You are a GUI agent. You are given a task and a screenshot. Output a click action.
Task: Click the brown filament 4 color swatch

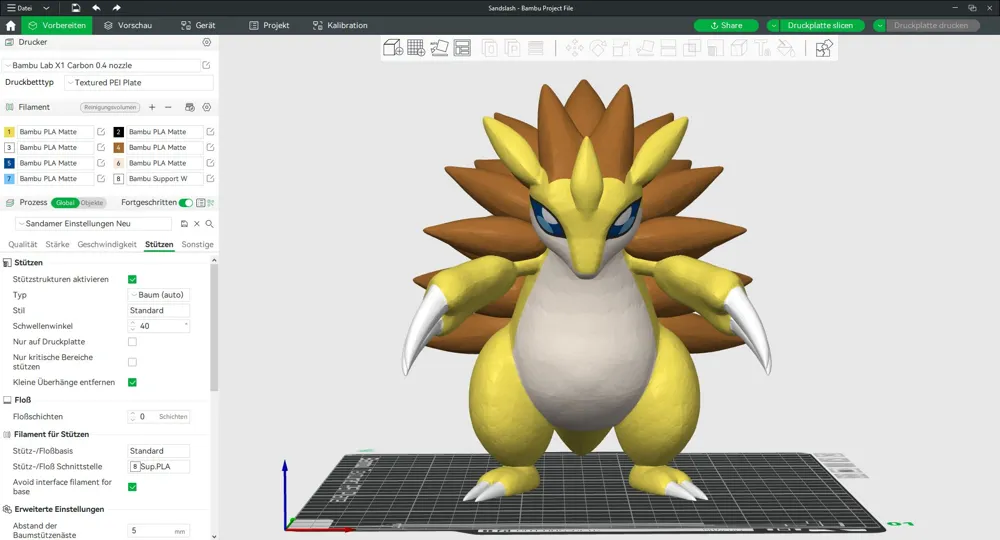click(x=119, y=147)
